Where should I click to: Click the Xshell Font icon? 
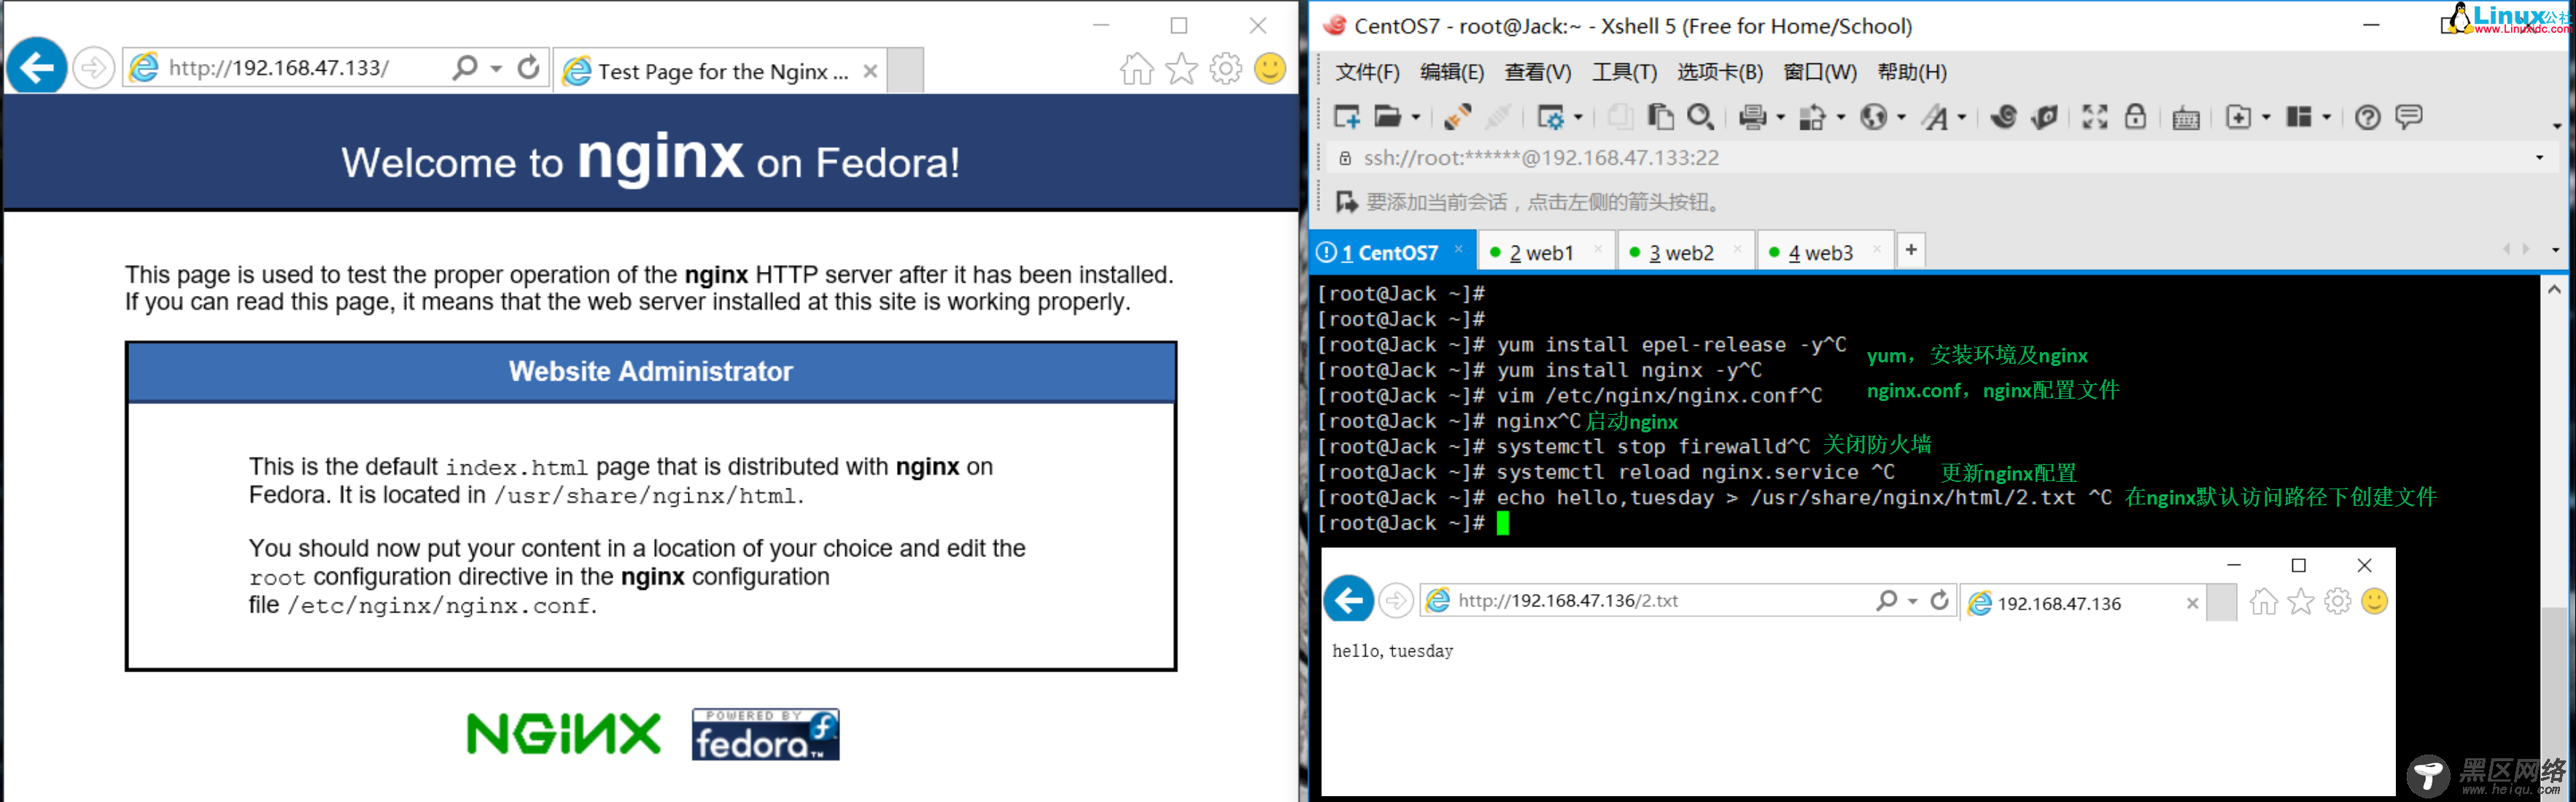point(1936,117)
